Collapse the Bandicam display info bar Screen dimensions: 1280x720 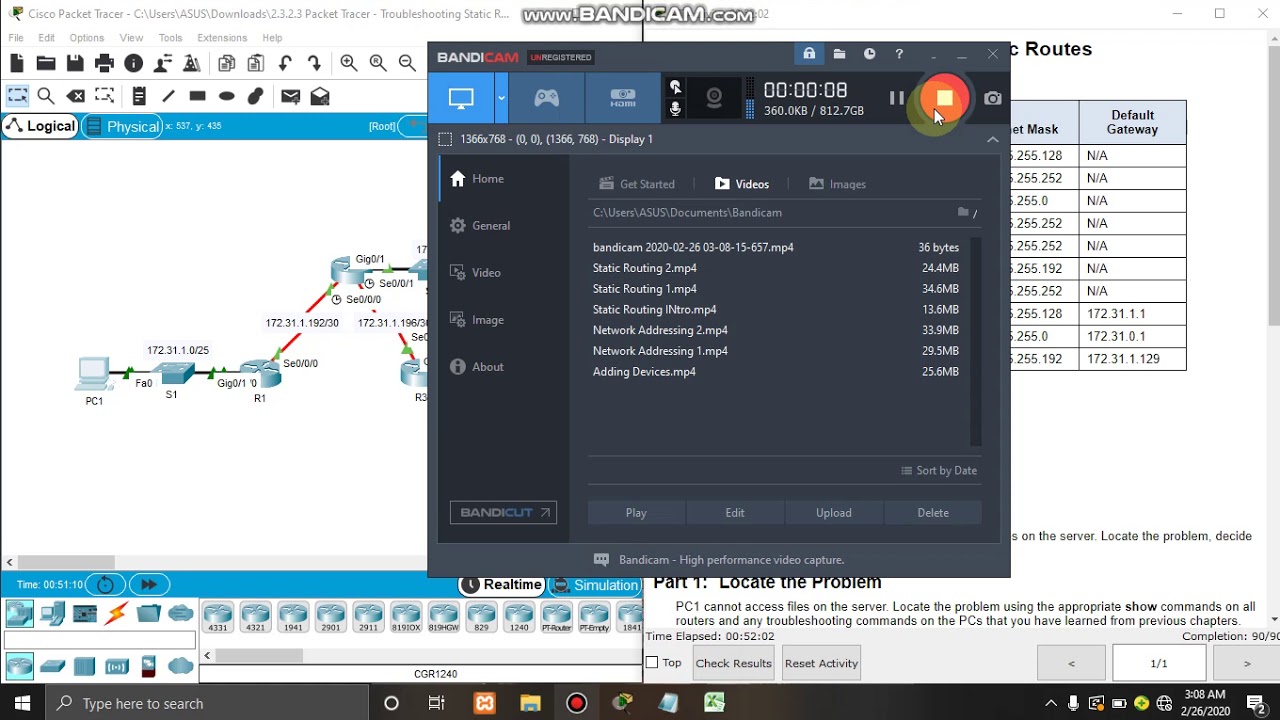coord(992,139)
